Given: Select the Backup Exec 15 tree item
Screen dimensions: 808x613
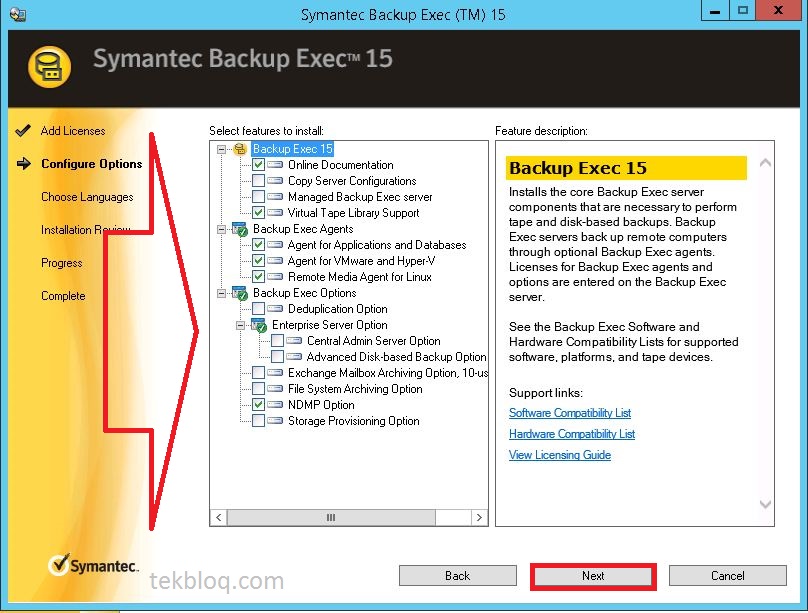Looking at the screenshot, I should pos(293,149).
